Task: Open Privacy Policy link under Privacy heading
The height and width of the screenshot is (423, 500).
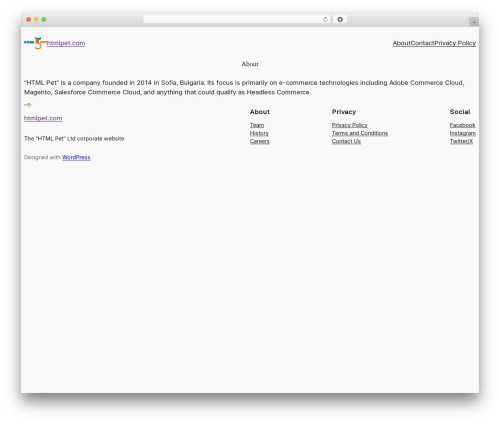Action: pos(350,125)
